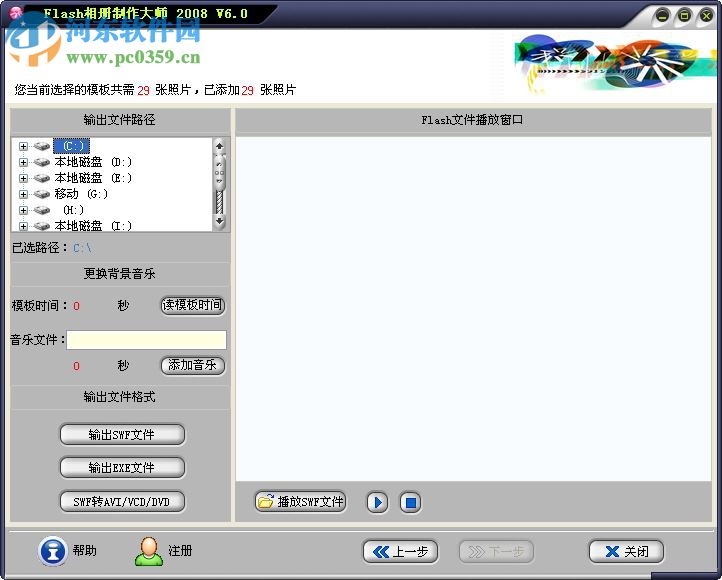The width and height of the screenshot is (722, 580).
Task: Maximize the window using title bar button
Action: [684, 16]
